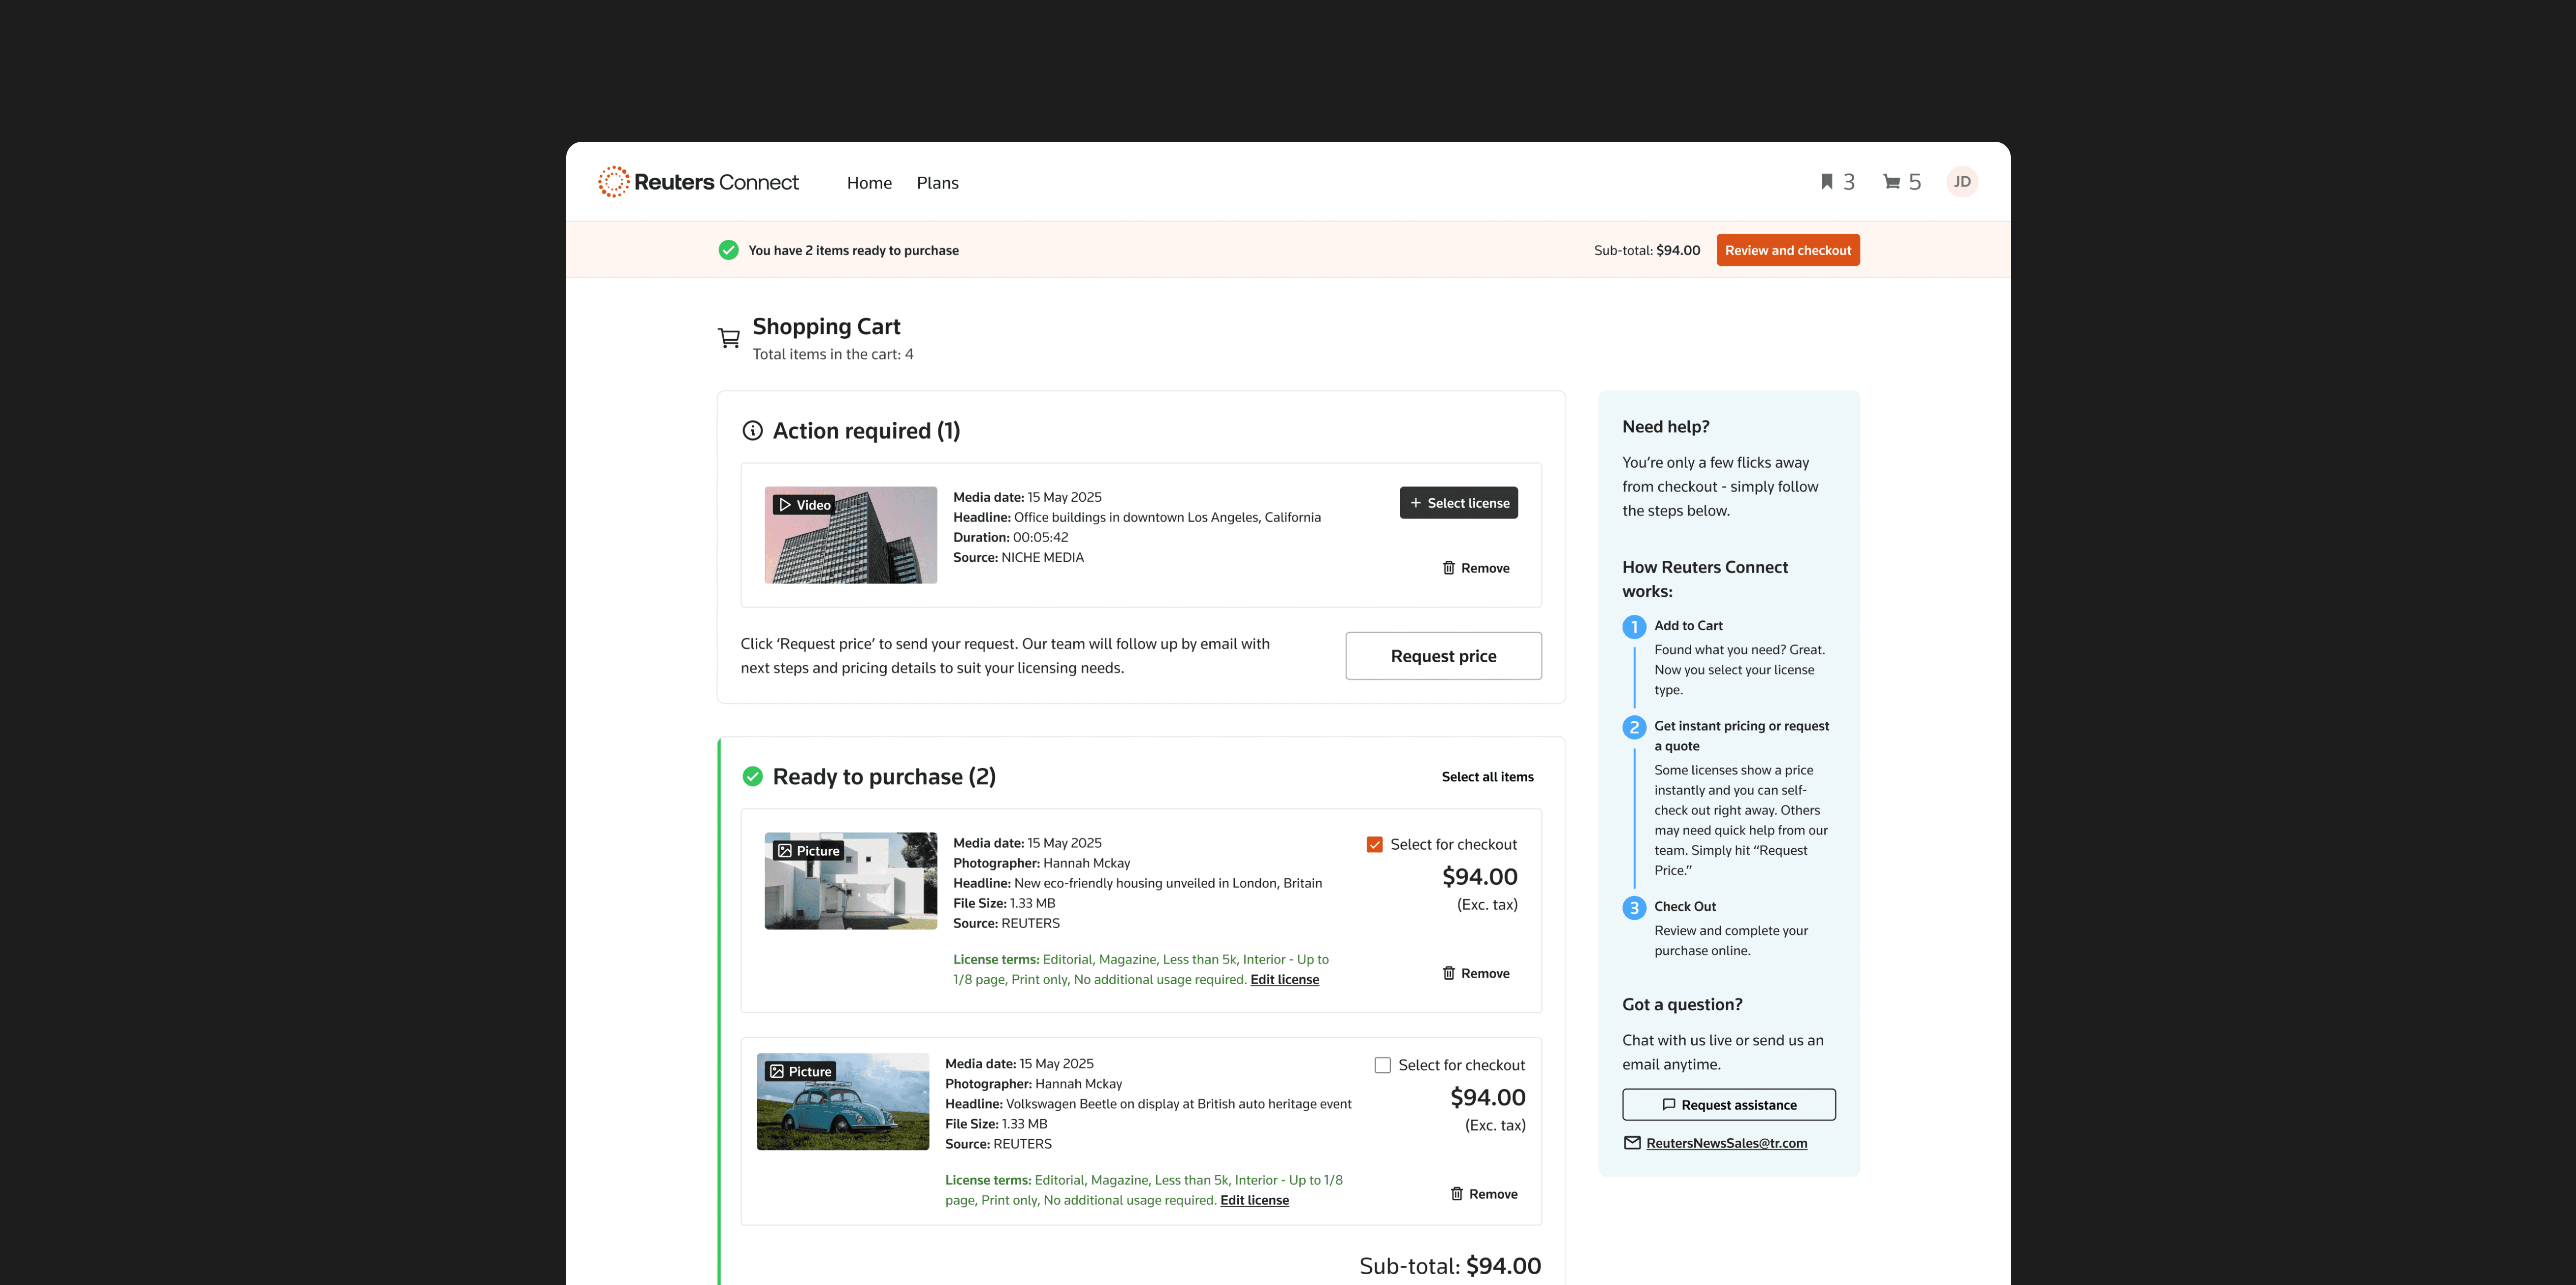
Task: Edit license for the Volkswagen Beetle picture
Action: [1254, 1200]
